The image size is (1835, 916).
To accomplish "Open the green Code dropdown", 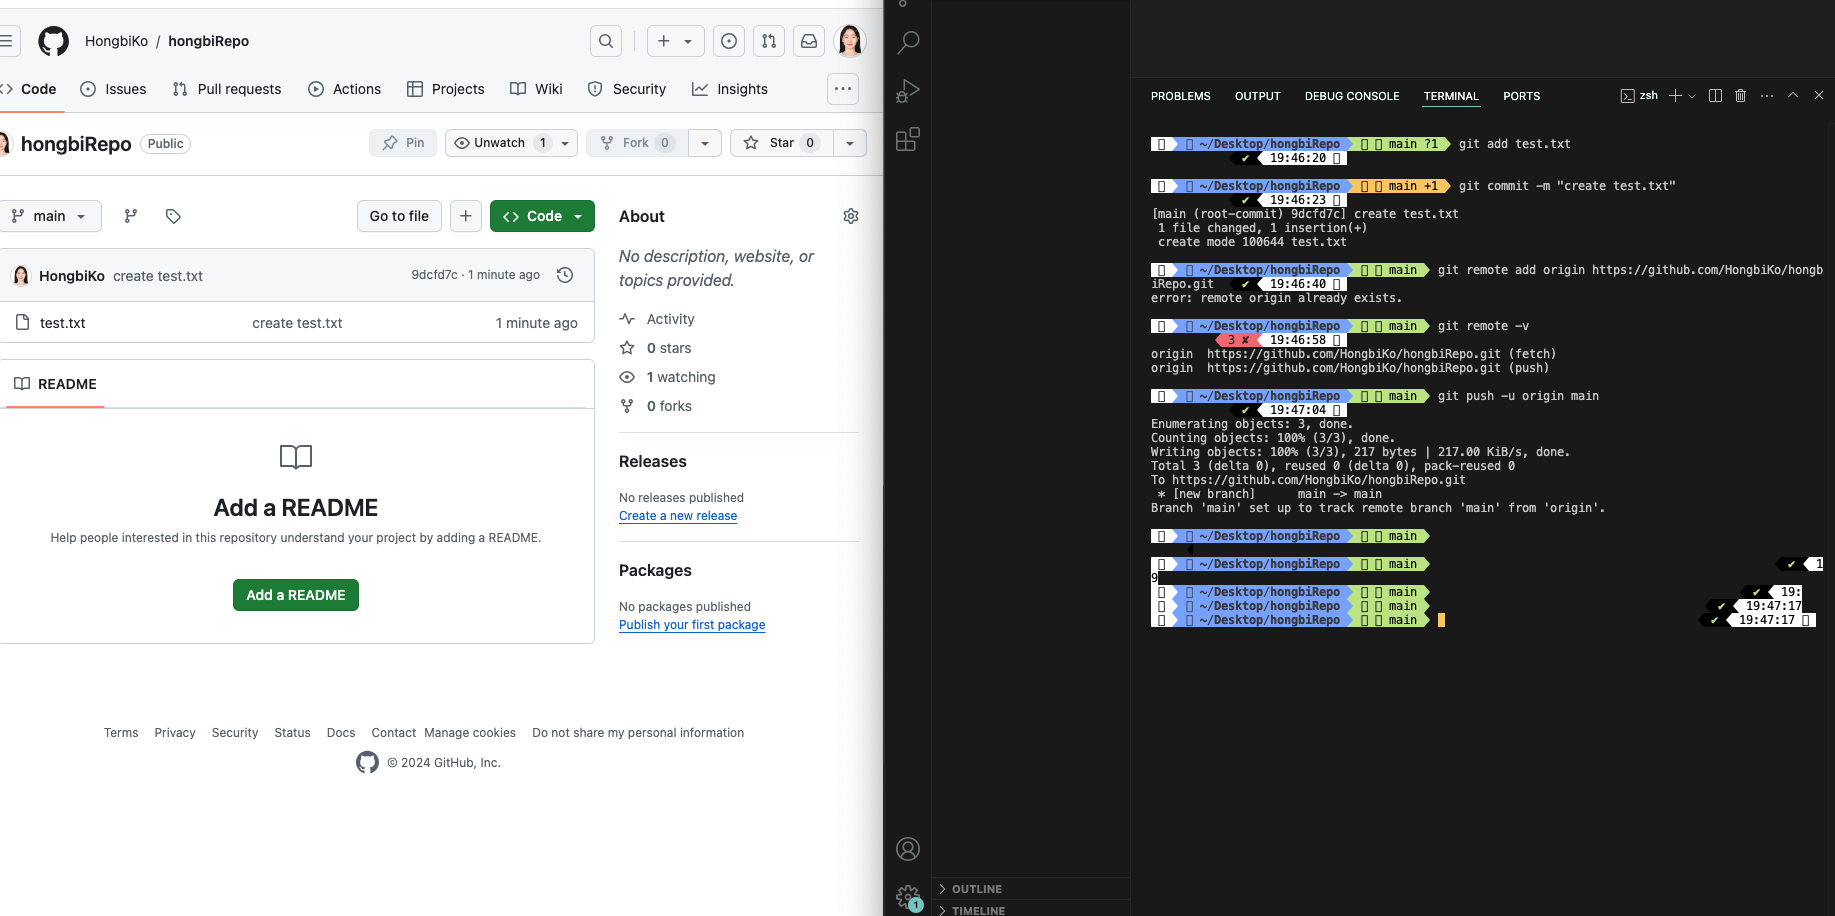I will pyautogui.click(x=542, y=216).
